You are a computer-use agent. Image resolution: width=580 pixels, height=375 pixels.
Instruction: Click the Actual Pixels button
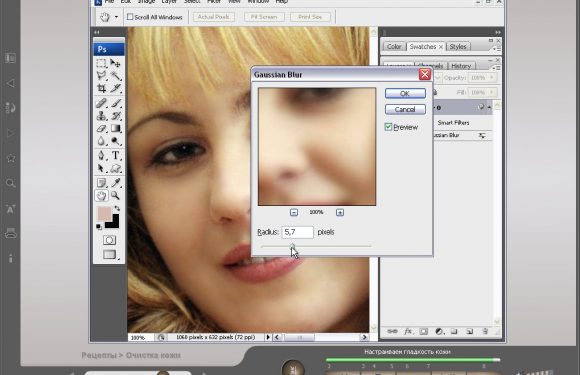coord(213,17)
